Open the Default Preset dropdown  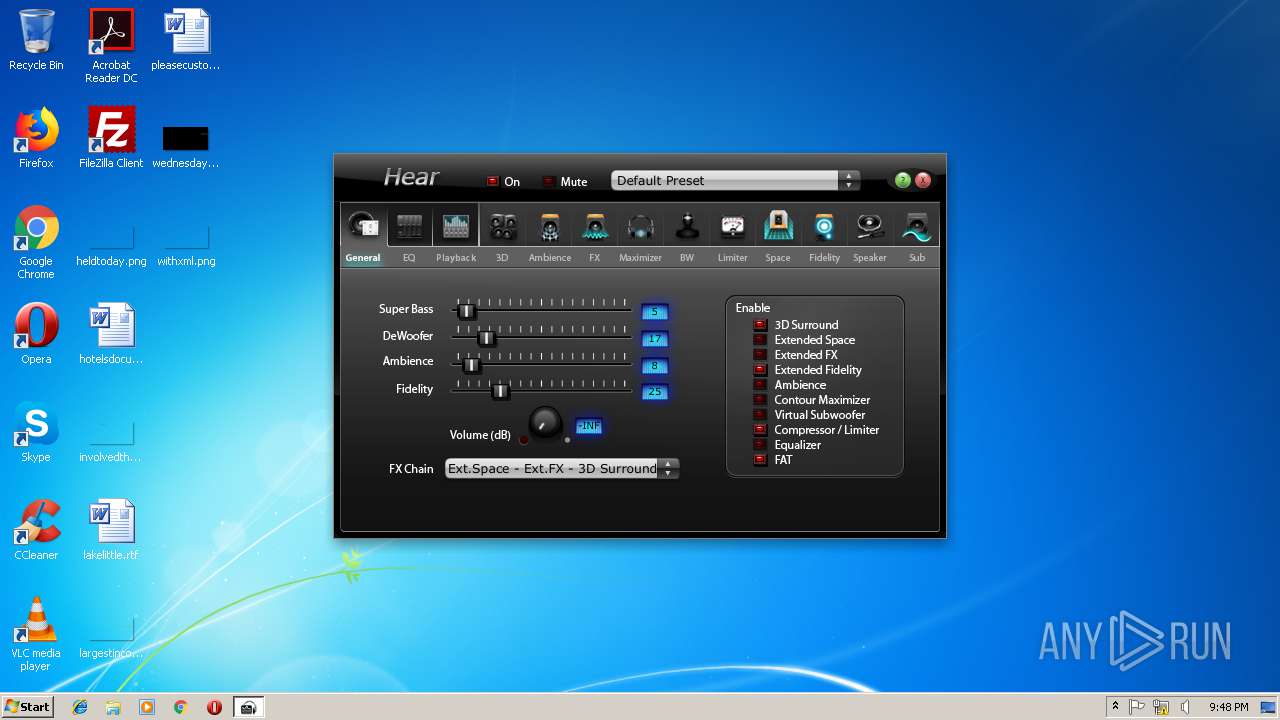(735, 181)
